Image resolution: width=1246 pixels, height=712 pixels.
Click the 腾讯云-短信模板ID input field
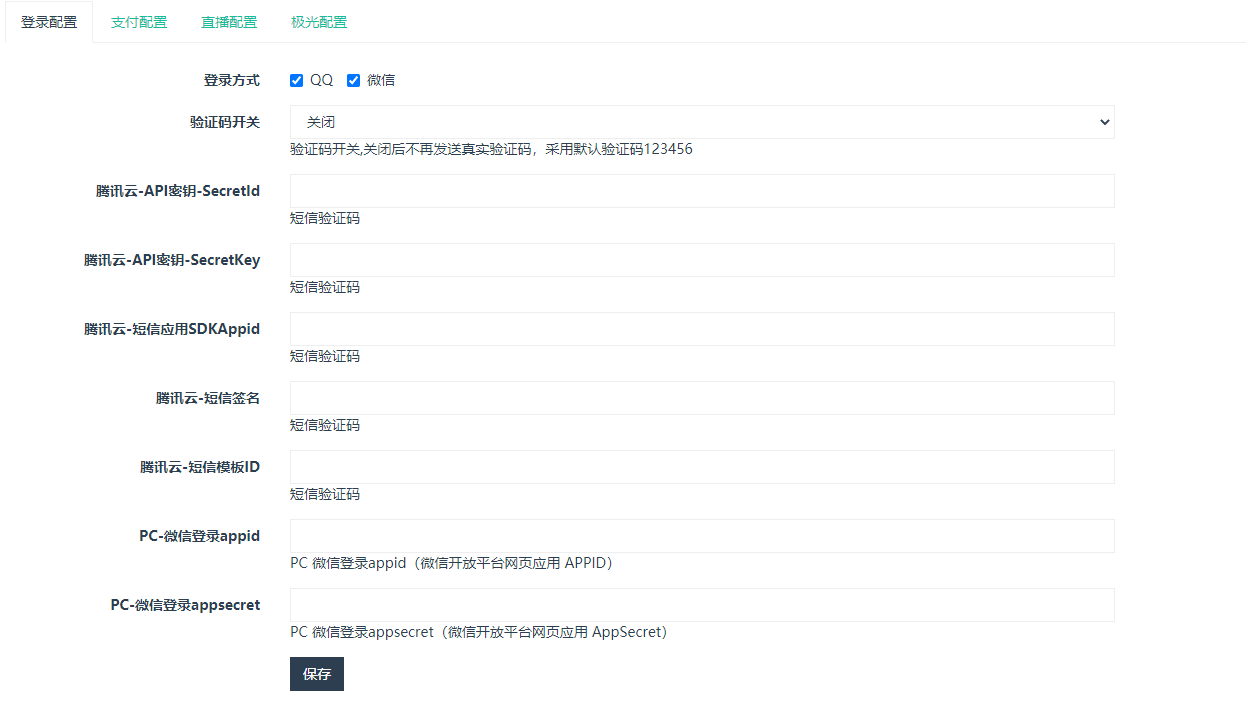702,467
